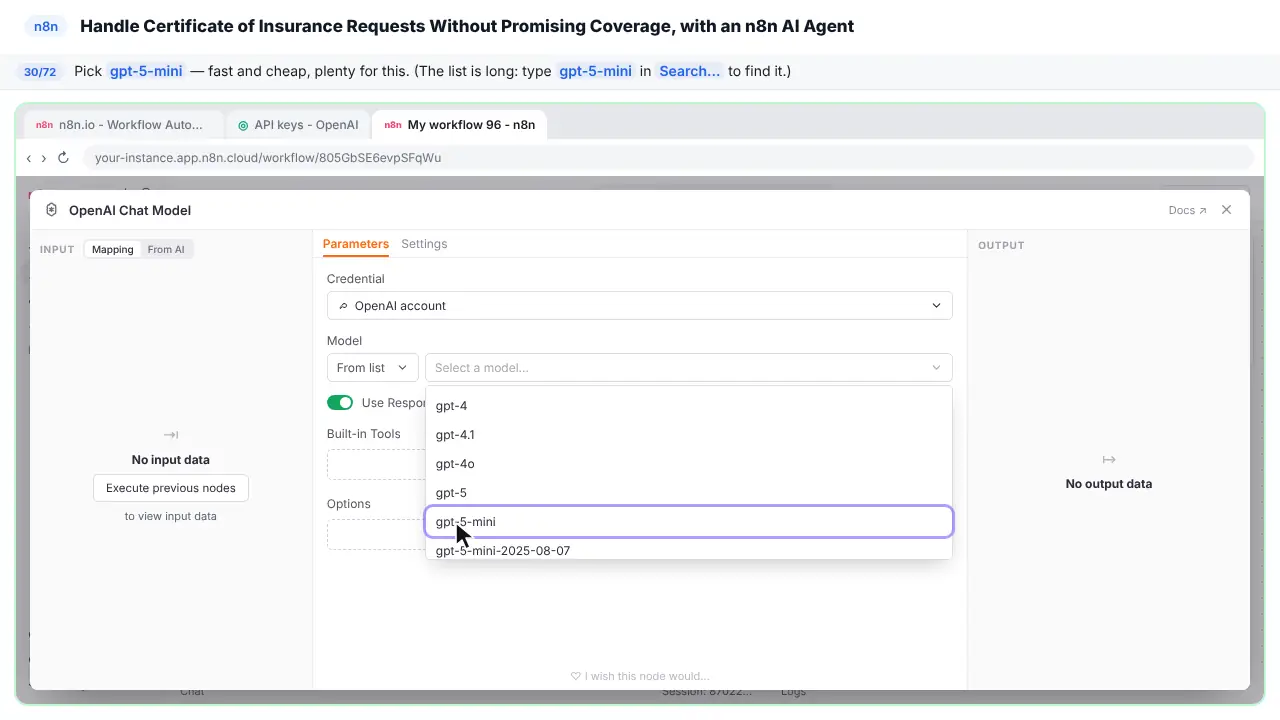Click the Execute previous nodes button

pos(171,488)
